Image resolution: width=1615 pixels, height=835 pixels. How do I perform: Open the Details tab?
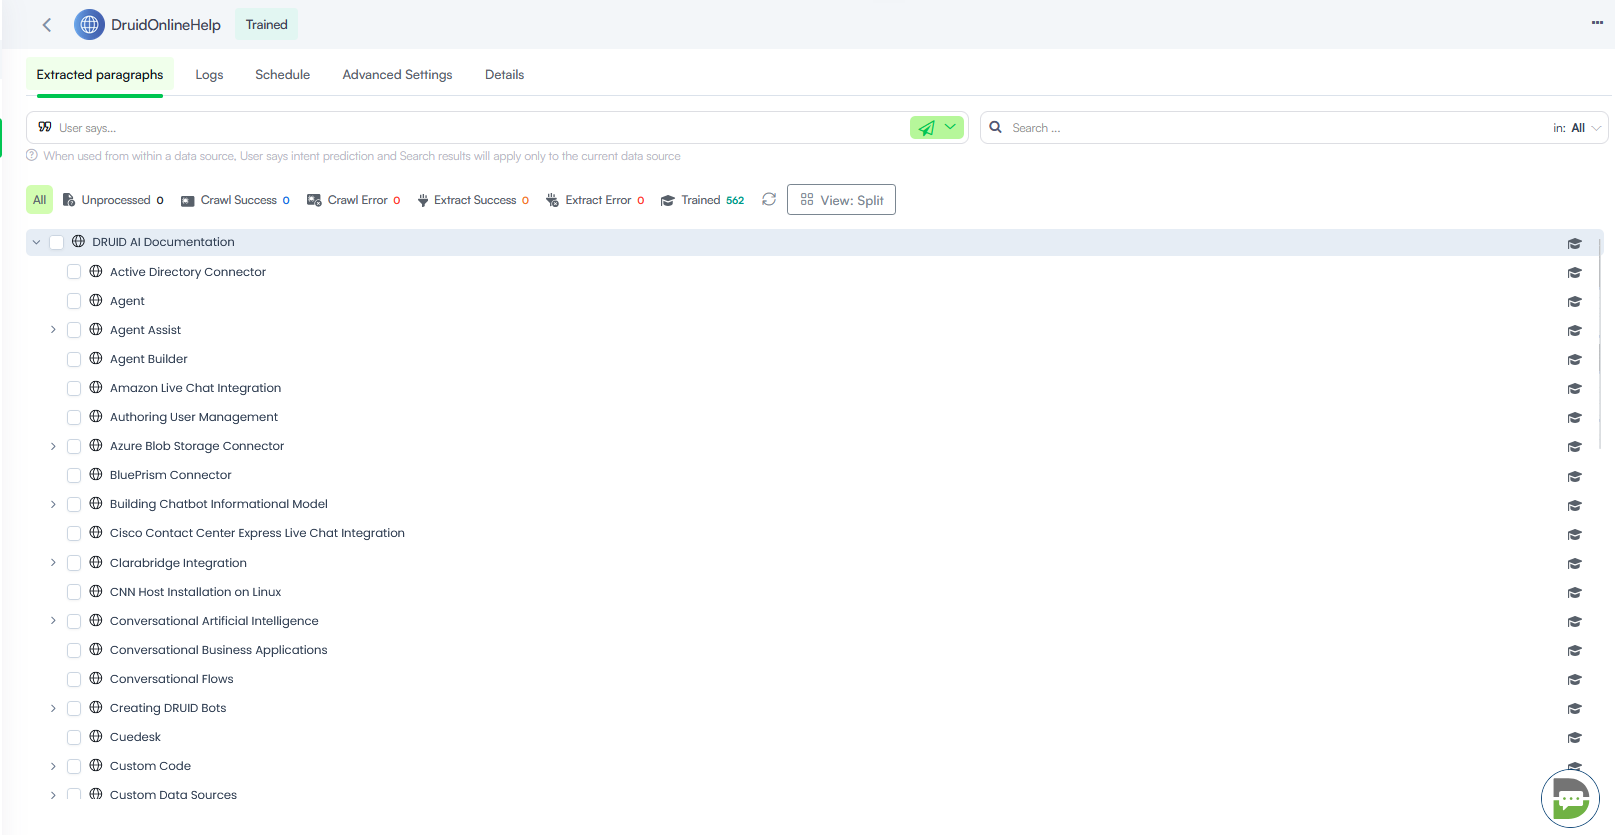click(504, 75)
